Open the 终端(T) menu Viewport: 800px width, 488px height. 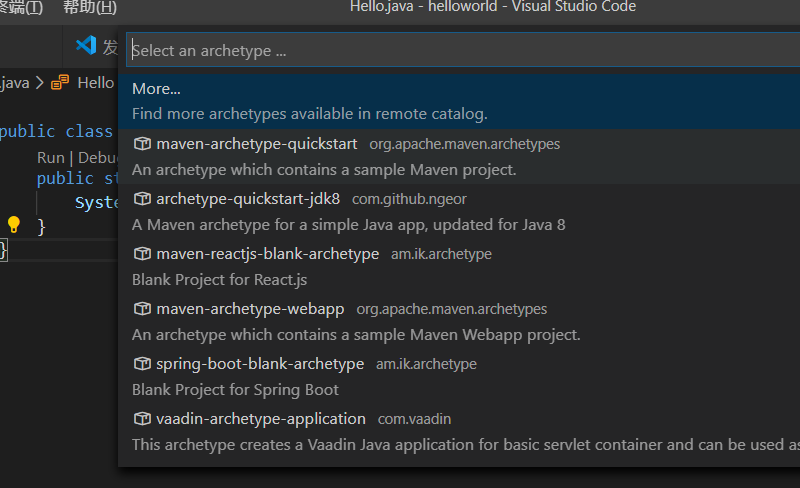(x=20, y=8)
